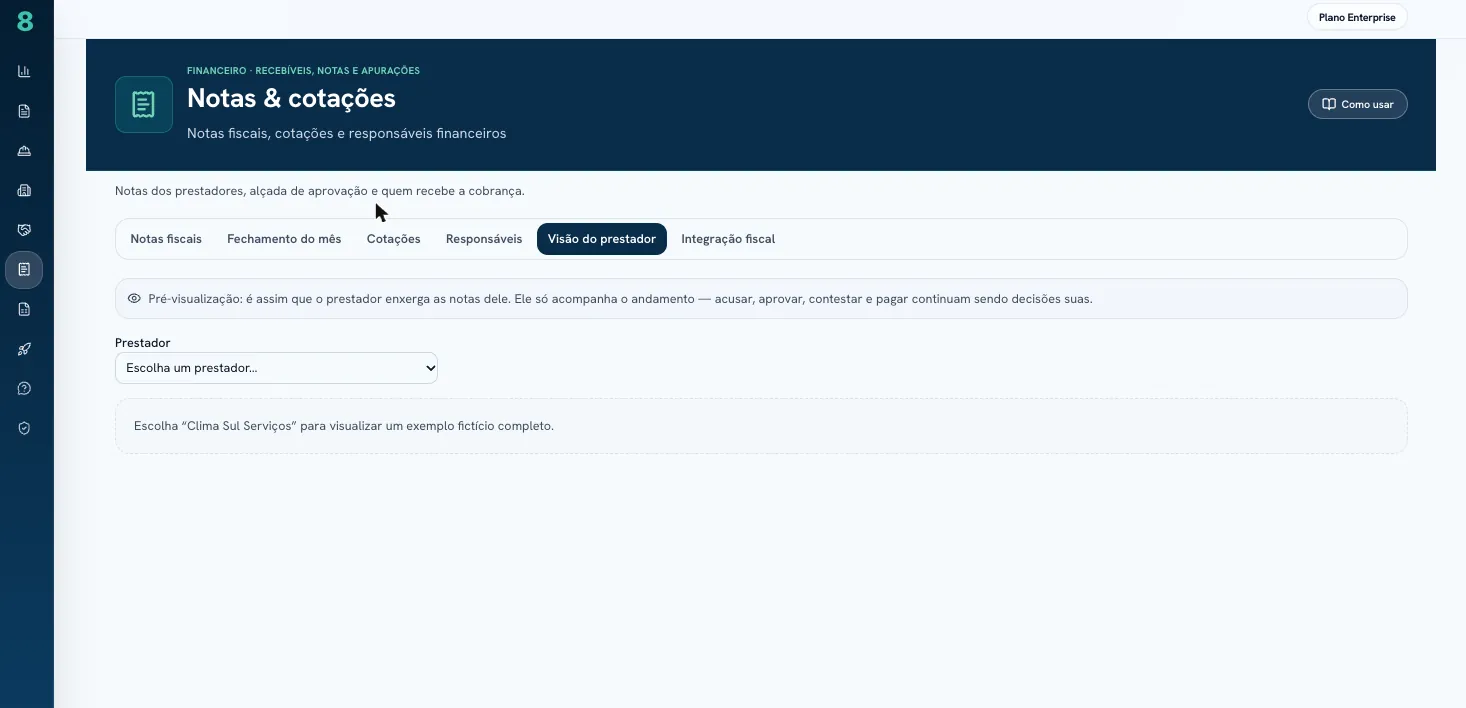The image size is (1466, 708).
Task: Click the Pré-visualização notice text
Action: click(x=620, y=299)
